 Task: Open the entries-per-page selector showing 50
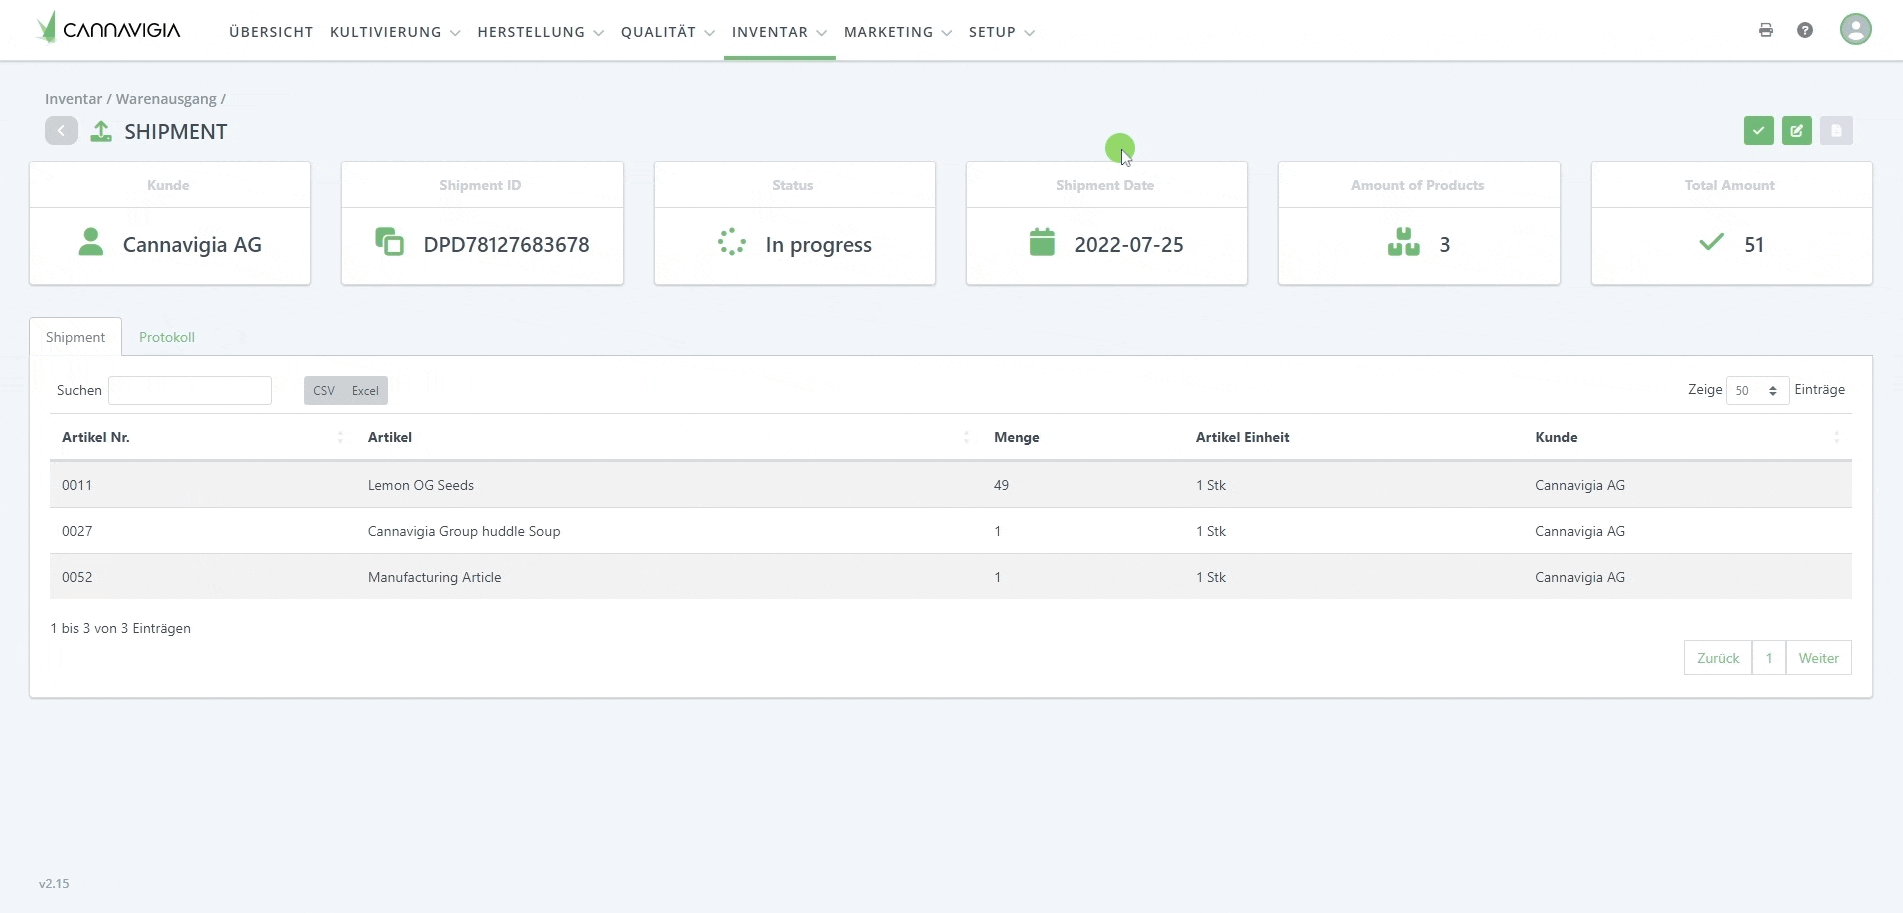point(1756,391)
